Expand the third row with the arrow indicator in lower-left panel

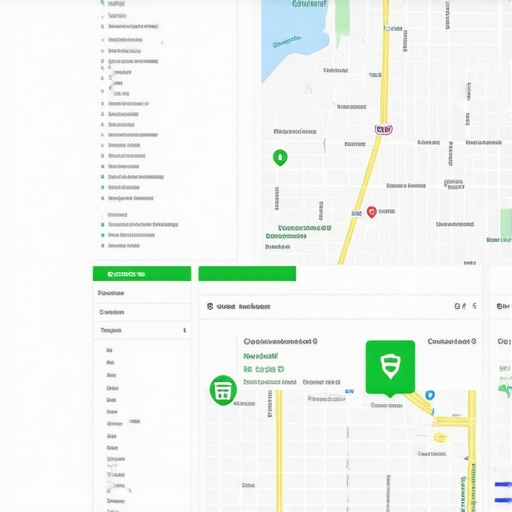tap(142, 330)
